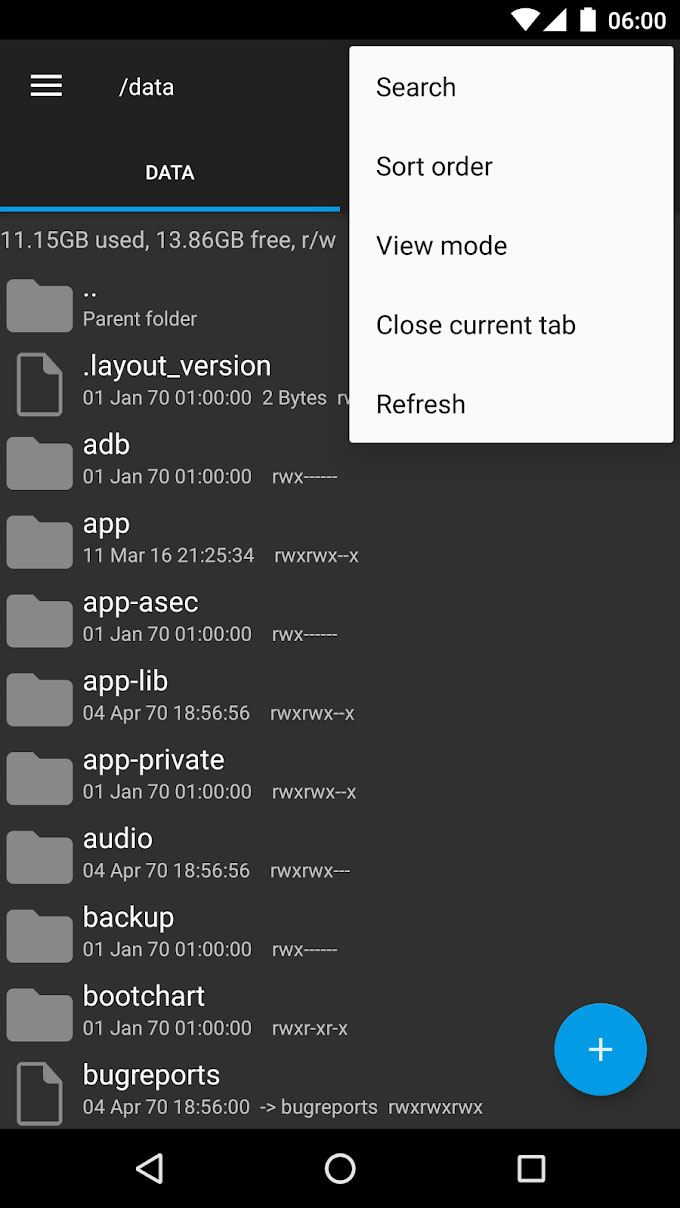The image size is (680, 1208).
Task: Tap the app-private folder icon
Action: coord(39,777)
